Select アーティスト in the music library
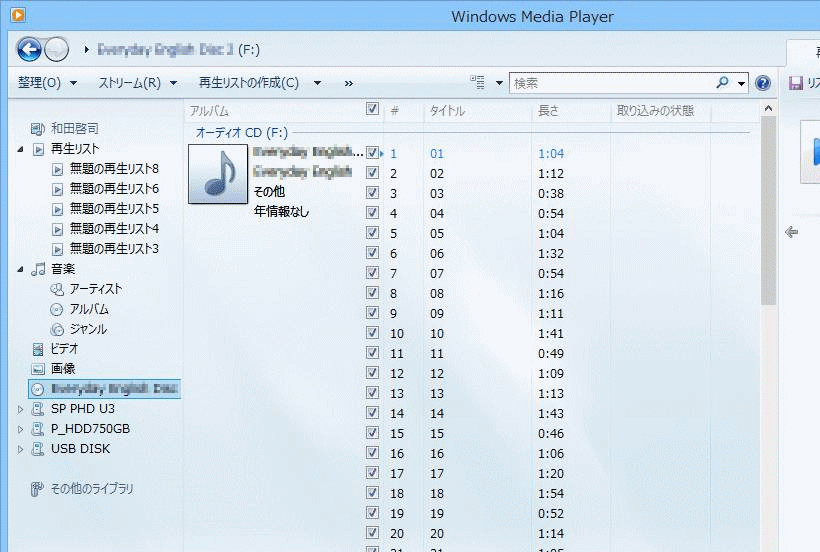 [86, 289]
